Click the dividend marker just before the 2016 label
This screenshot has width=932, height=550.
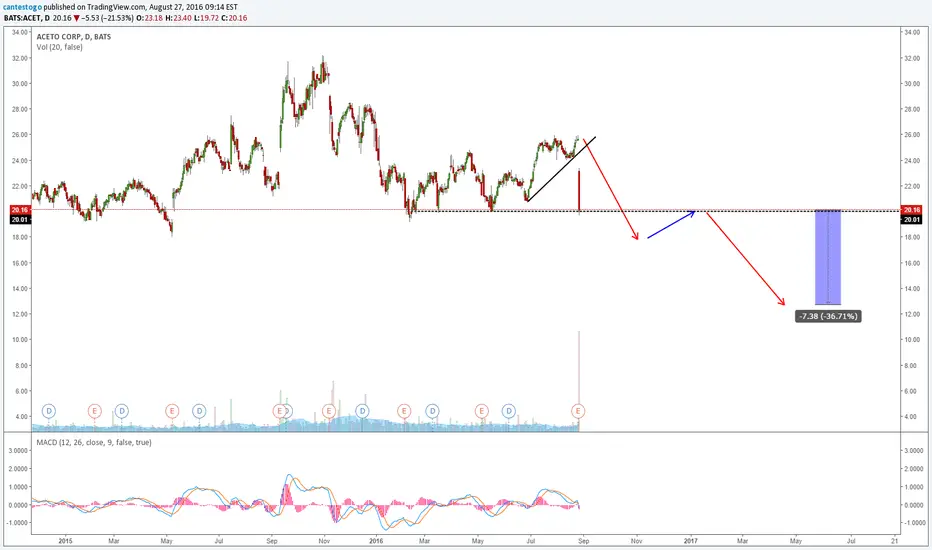click(x=362, y=411)
